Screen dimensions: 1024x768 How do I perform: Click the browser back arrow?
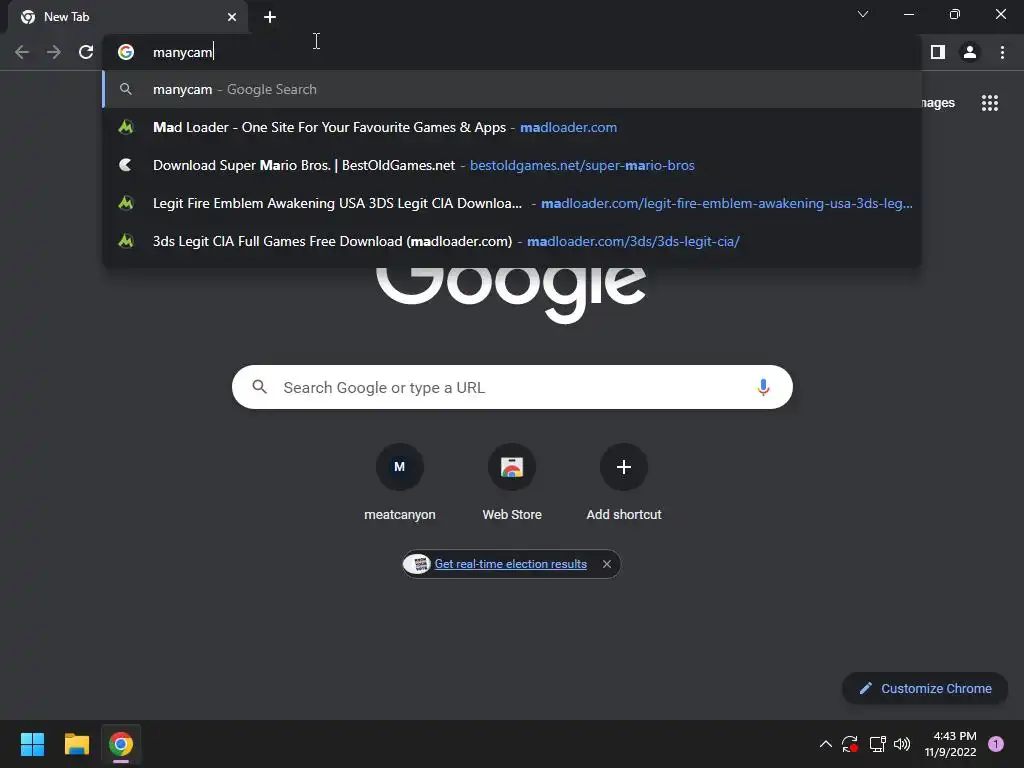pyautogui.click(x=22, y=52)
